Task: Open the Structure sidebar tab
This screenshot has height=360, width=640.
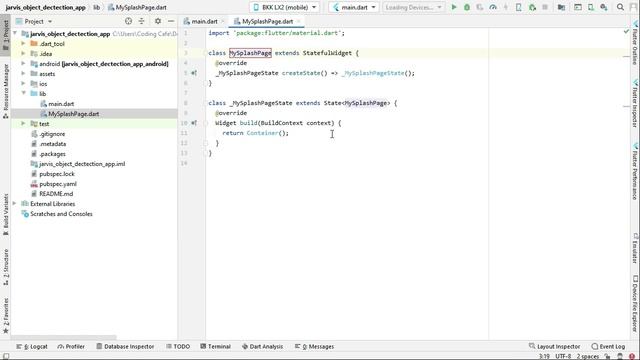Action: (5, 267)
